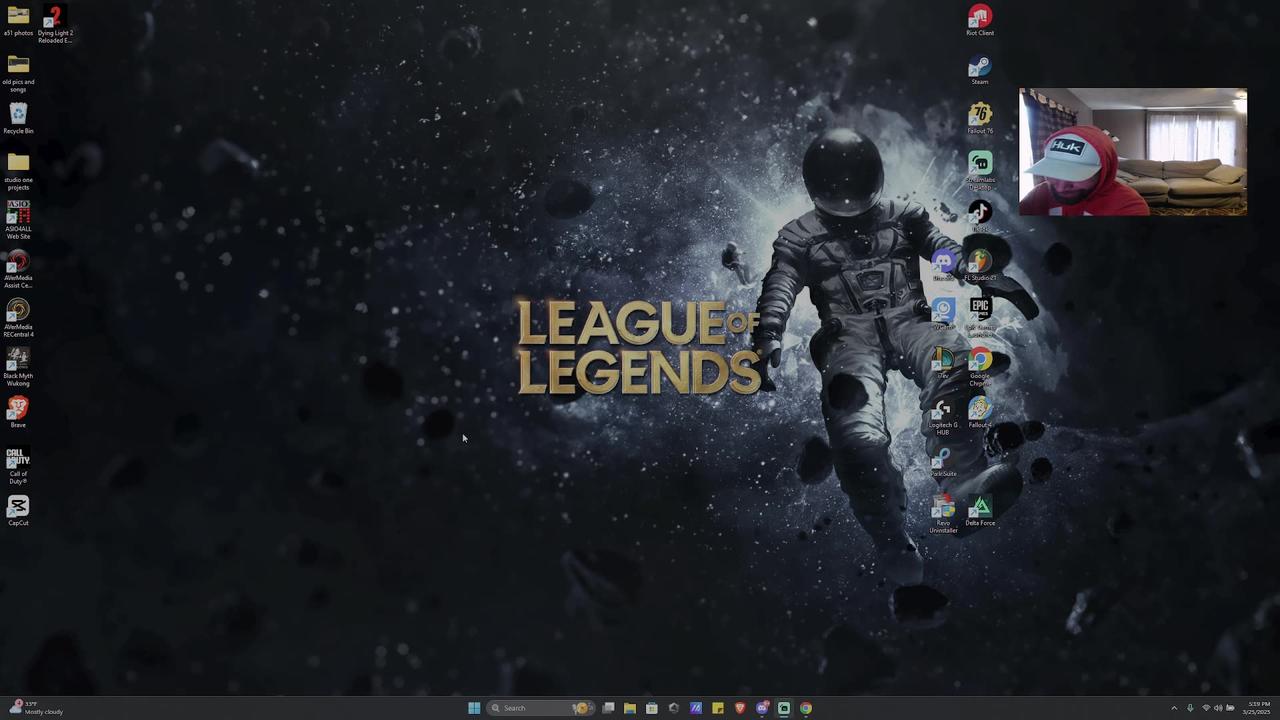This screenshot has height=720, width=1280.
Task: Select the a51 photos folder
Action: [18, 20]
